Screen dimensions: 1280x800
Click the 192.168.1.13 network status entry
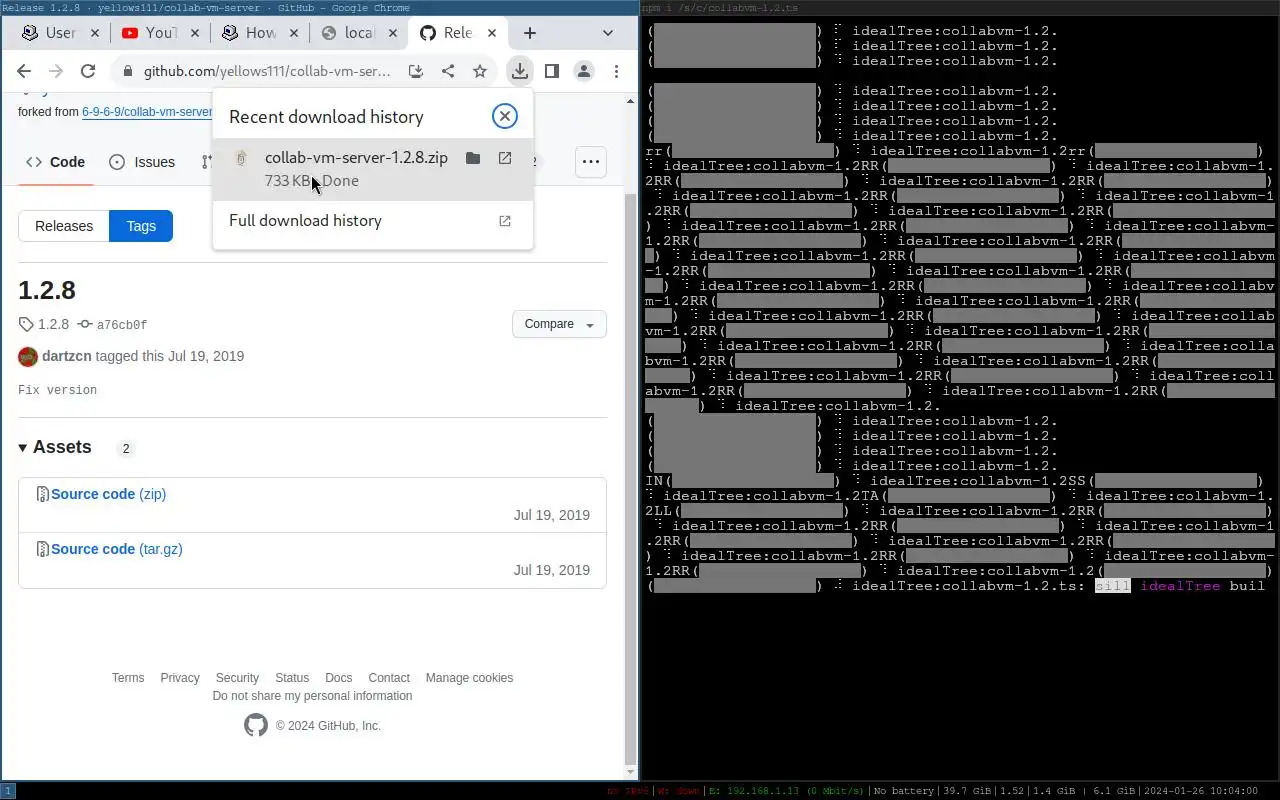coord(787,791)
